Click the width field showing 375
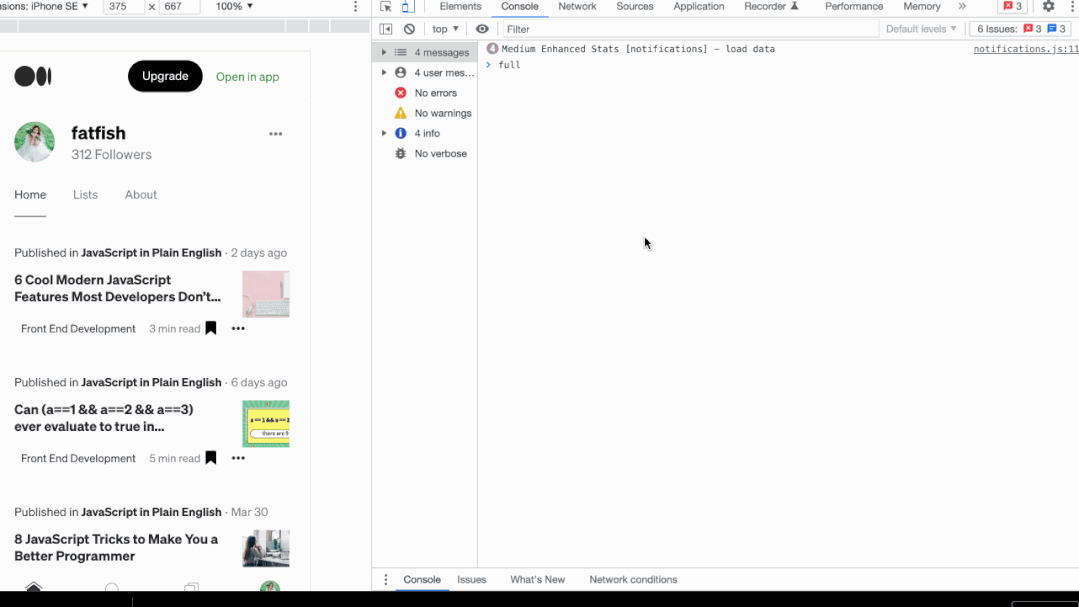 (x=123, y=6)
